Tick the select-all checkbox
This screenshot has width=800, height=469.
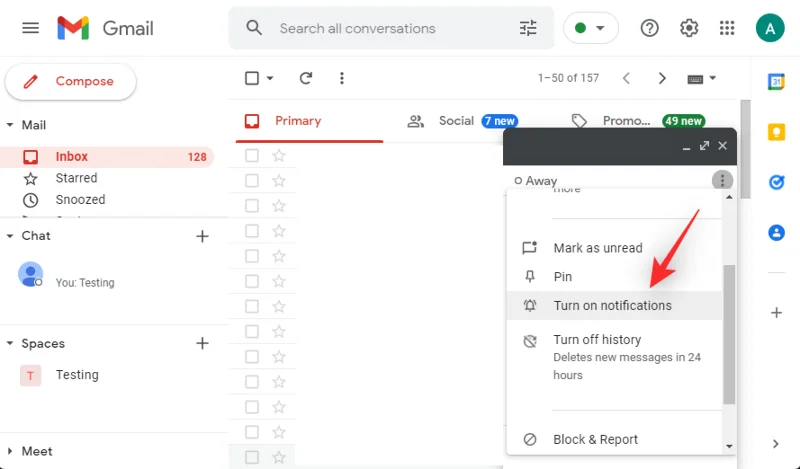(x=252, y=78)
